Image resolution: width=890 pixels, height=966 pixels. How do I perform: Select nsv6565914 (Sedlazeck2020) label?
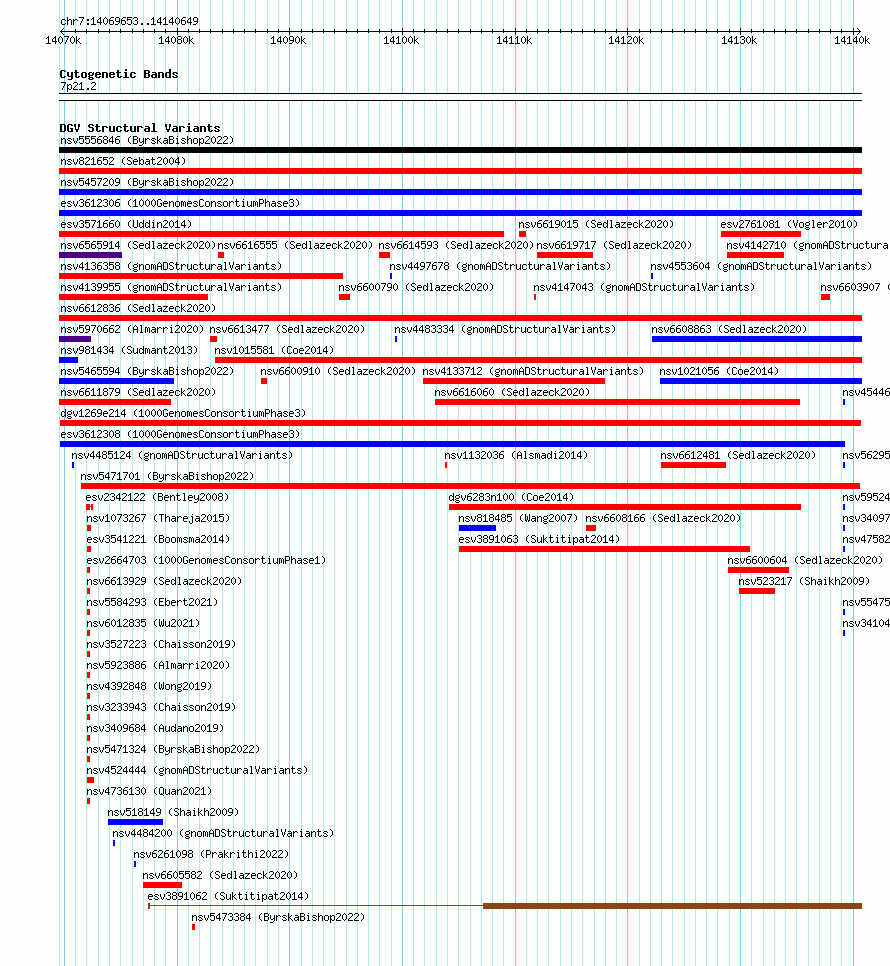point(138,245)
